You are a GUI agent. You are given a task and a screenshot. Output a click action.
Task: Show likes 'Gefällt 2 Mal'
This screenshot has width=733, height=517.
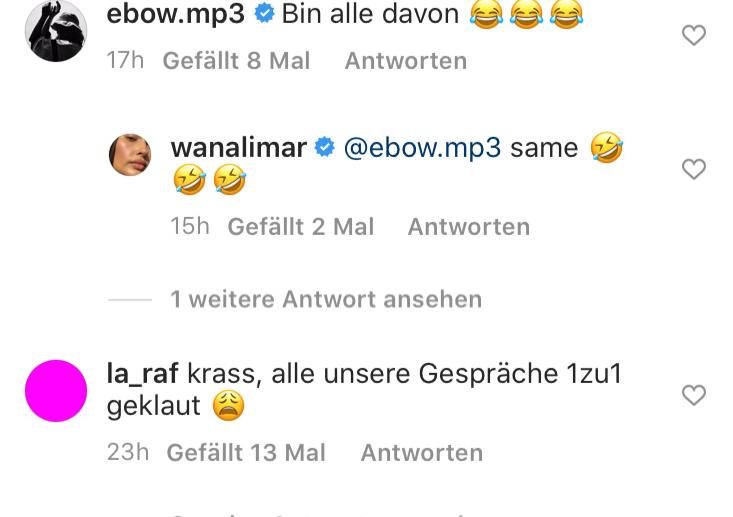point(300,227)
